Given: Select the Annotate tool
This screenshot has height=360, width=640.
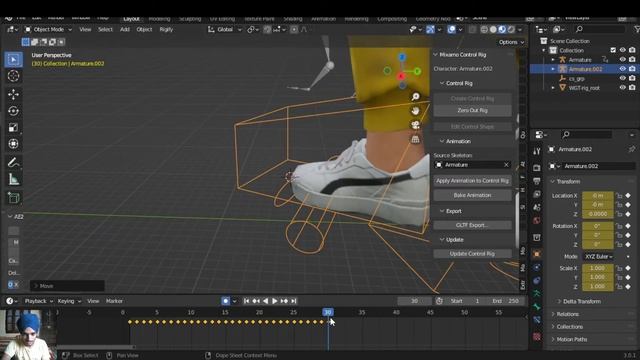Looking at the screenshot, I should point(13,162).
